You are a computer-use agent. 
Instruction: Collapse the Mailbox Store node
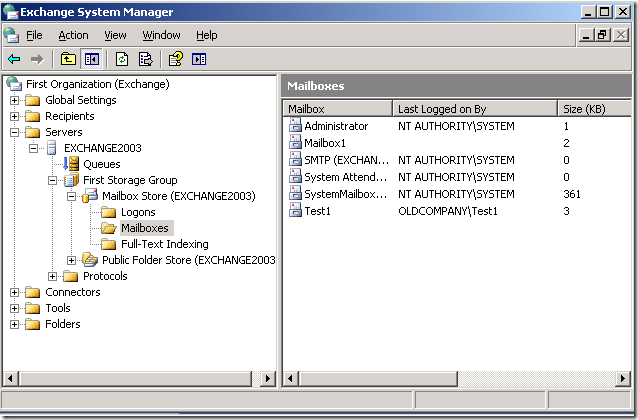point(72,196)
